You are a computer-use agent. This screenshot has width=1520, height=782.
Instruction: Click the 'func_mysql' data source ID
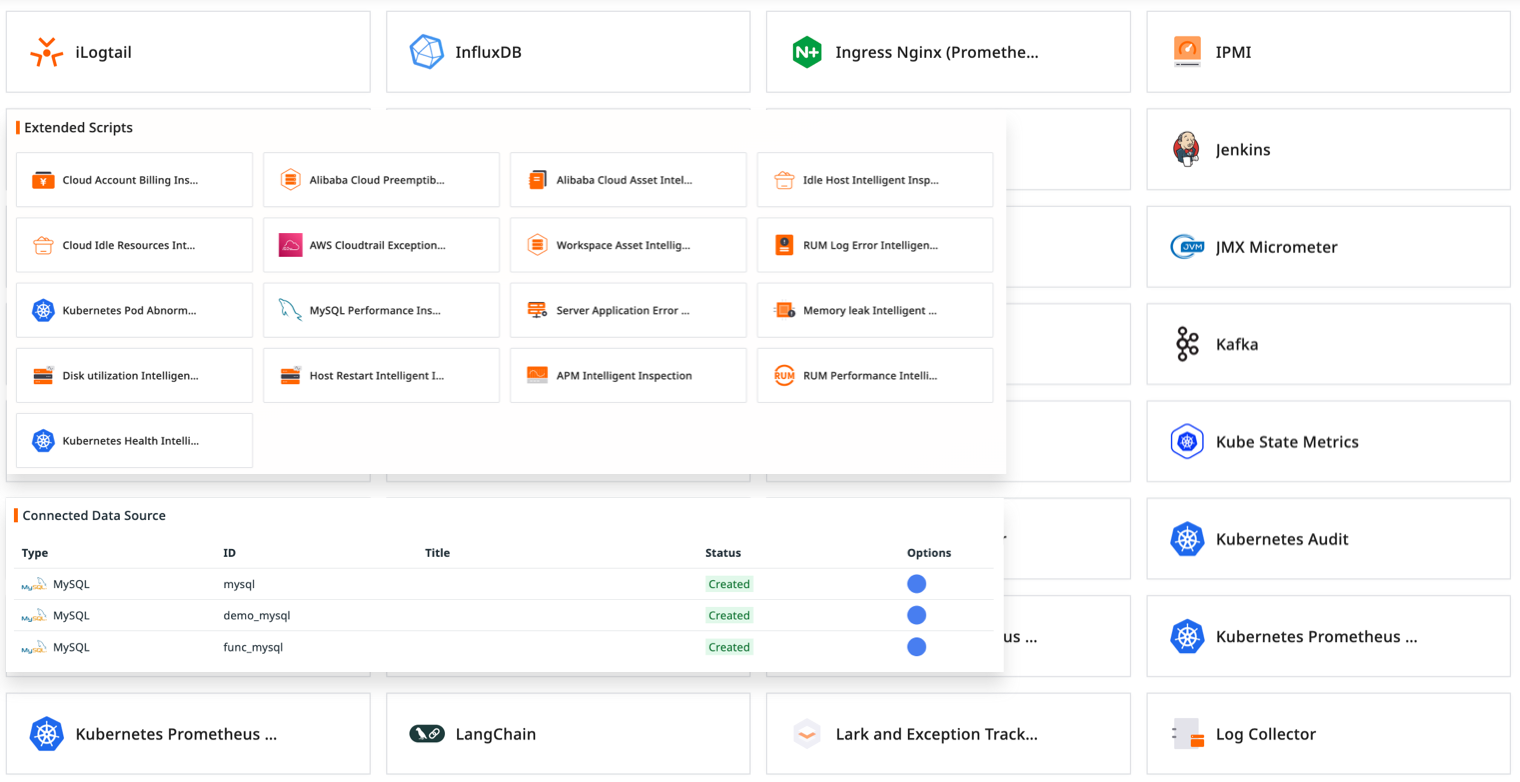click(x=253, y=647)
